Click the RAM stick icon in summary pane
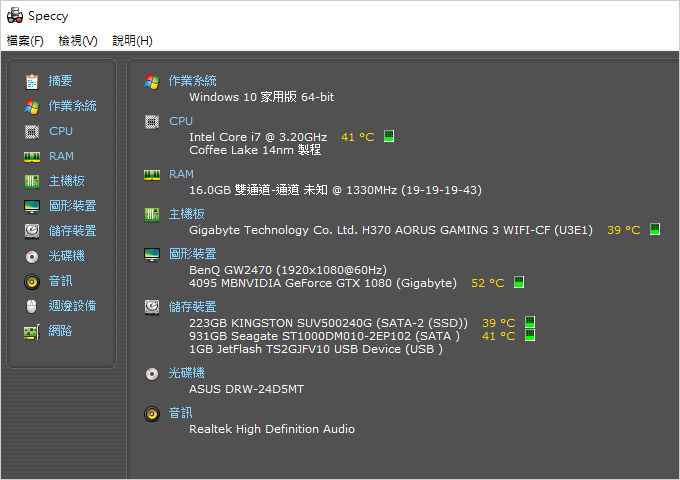Image resolution: width=680 pixels, height=480 pixels. [x=152, y=175]
